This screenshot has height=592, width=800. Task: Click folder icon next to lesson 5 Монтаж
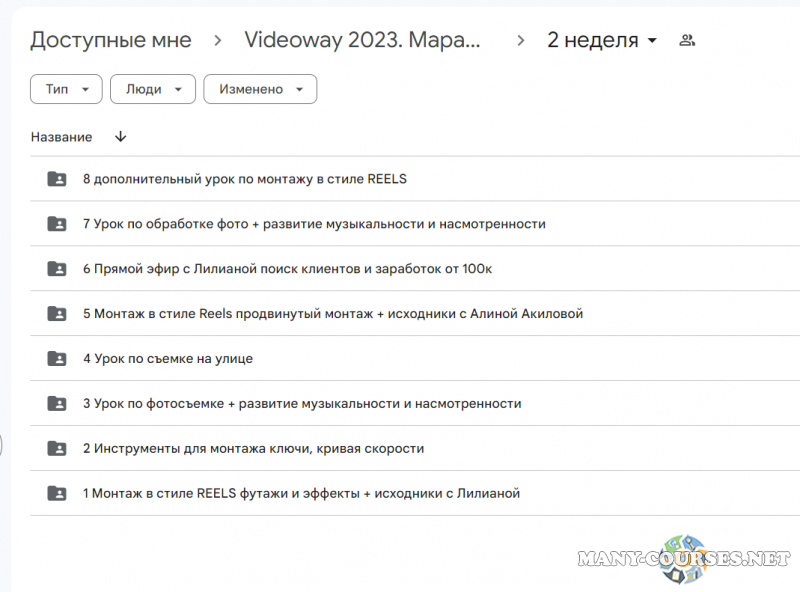pyautogui.click(x=57, y=314)
